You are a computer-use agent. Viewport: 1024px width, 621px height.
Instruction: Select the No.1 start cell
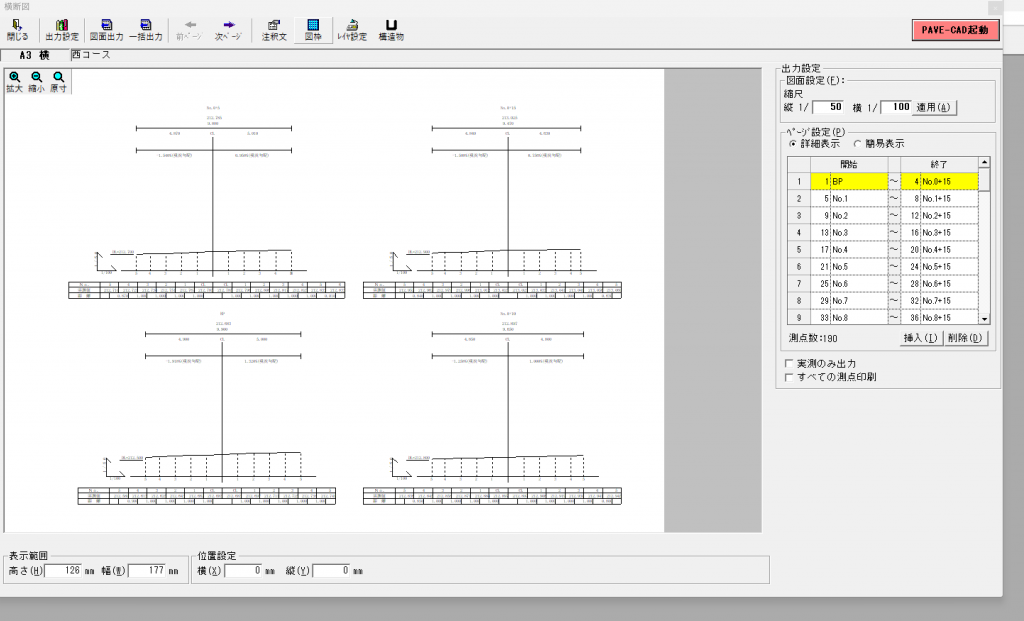point(849,199)
